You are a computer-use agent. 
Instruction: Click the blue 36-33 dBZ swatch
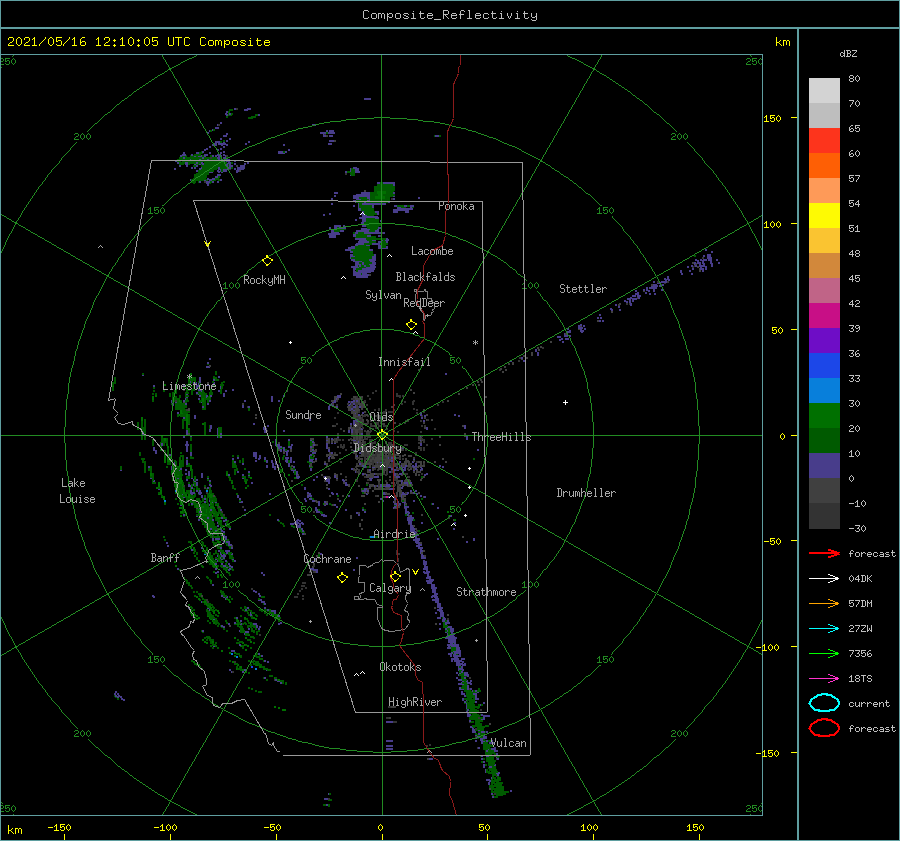[824, 366]
